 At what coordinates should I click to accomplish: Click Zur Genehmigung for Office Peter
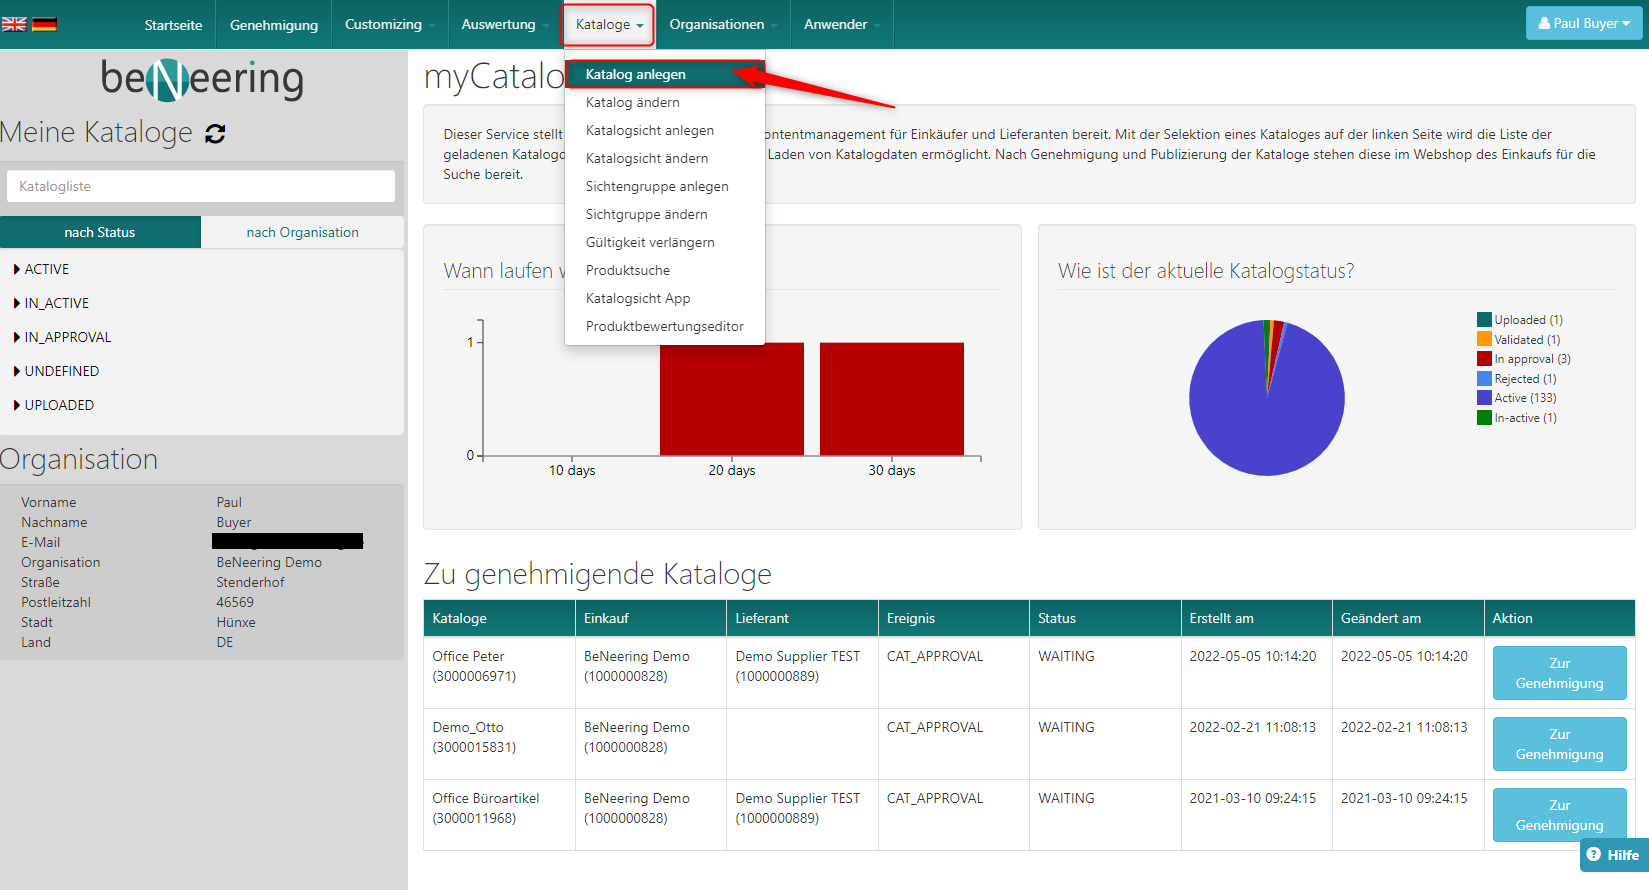[1559, 673]
